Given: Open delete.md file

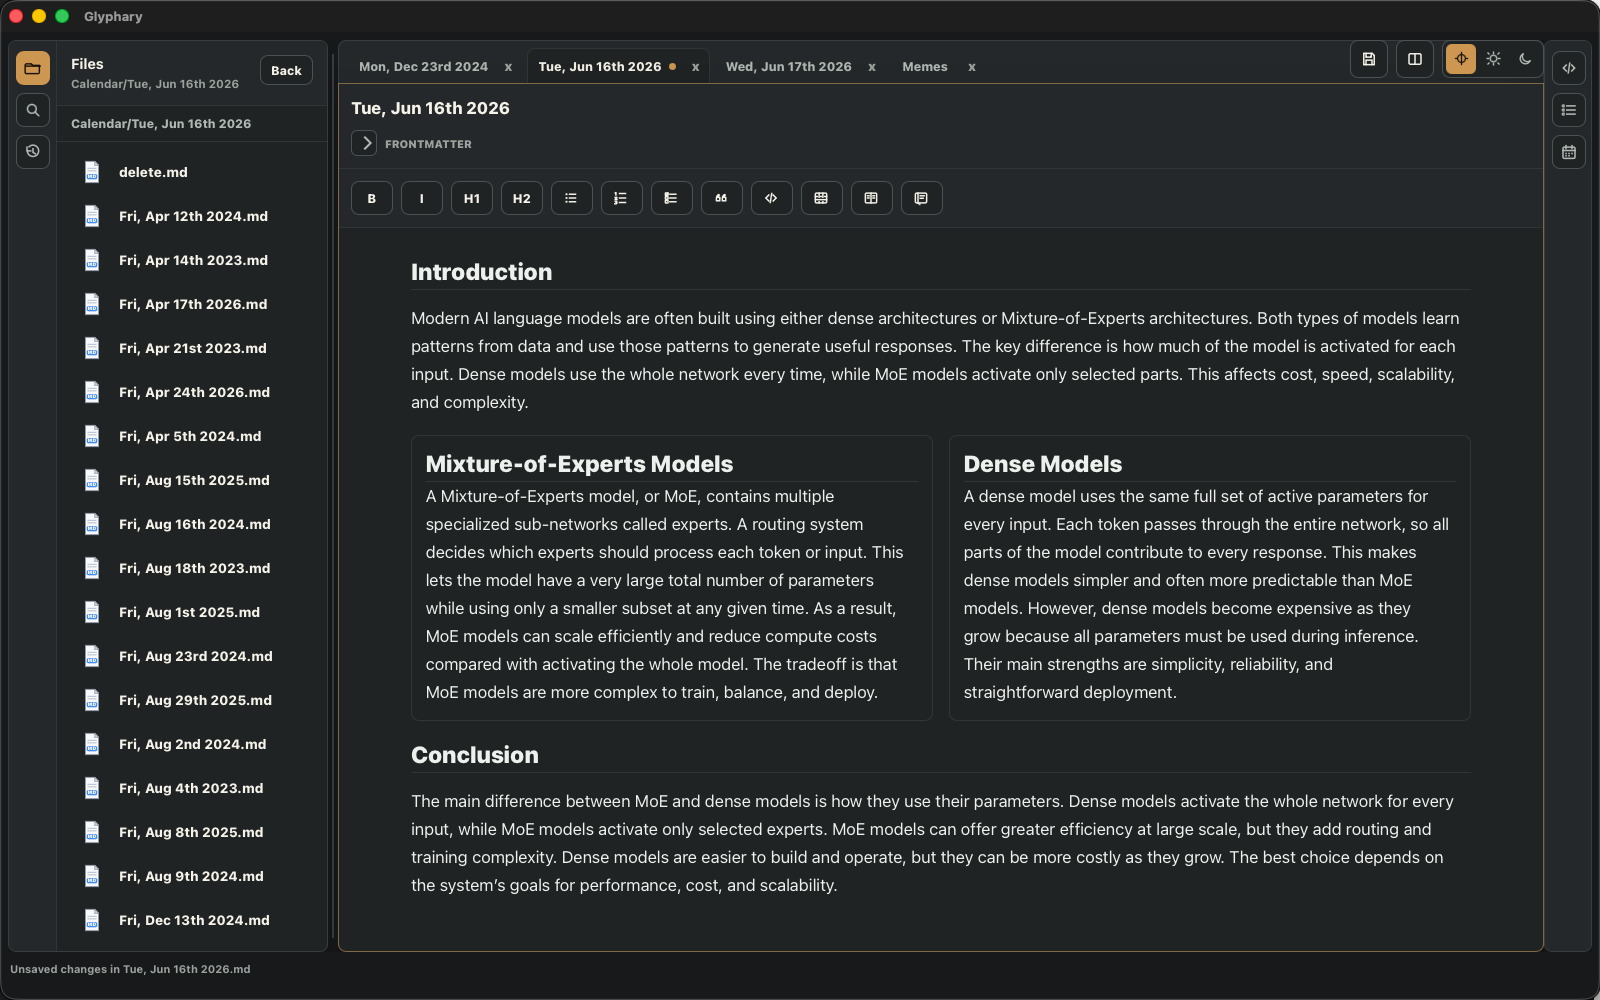Looking at the screenshot, I should pyautogui.click(x=192, y=172).
